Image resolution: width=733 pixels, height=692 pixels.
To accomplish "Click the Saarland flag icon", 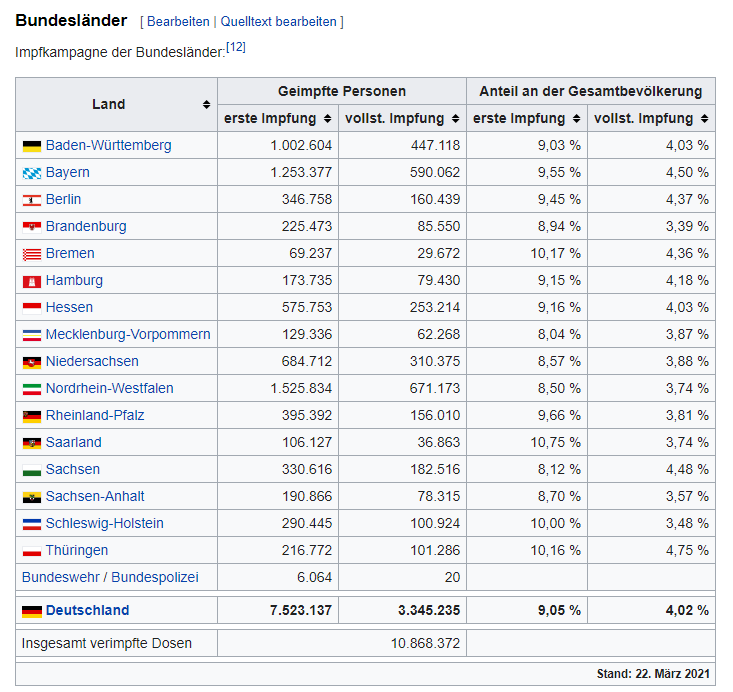I will coord(31,443).
